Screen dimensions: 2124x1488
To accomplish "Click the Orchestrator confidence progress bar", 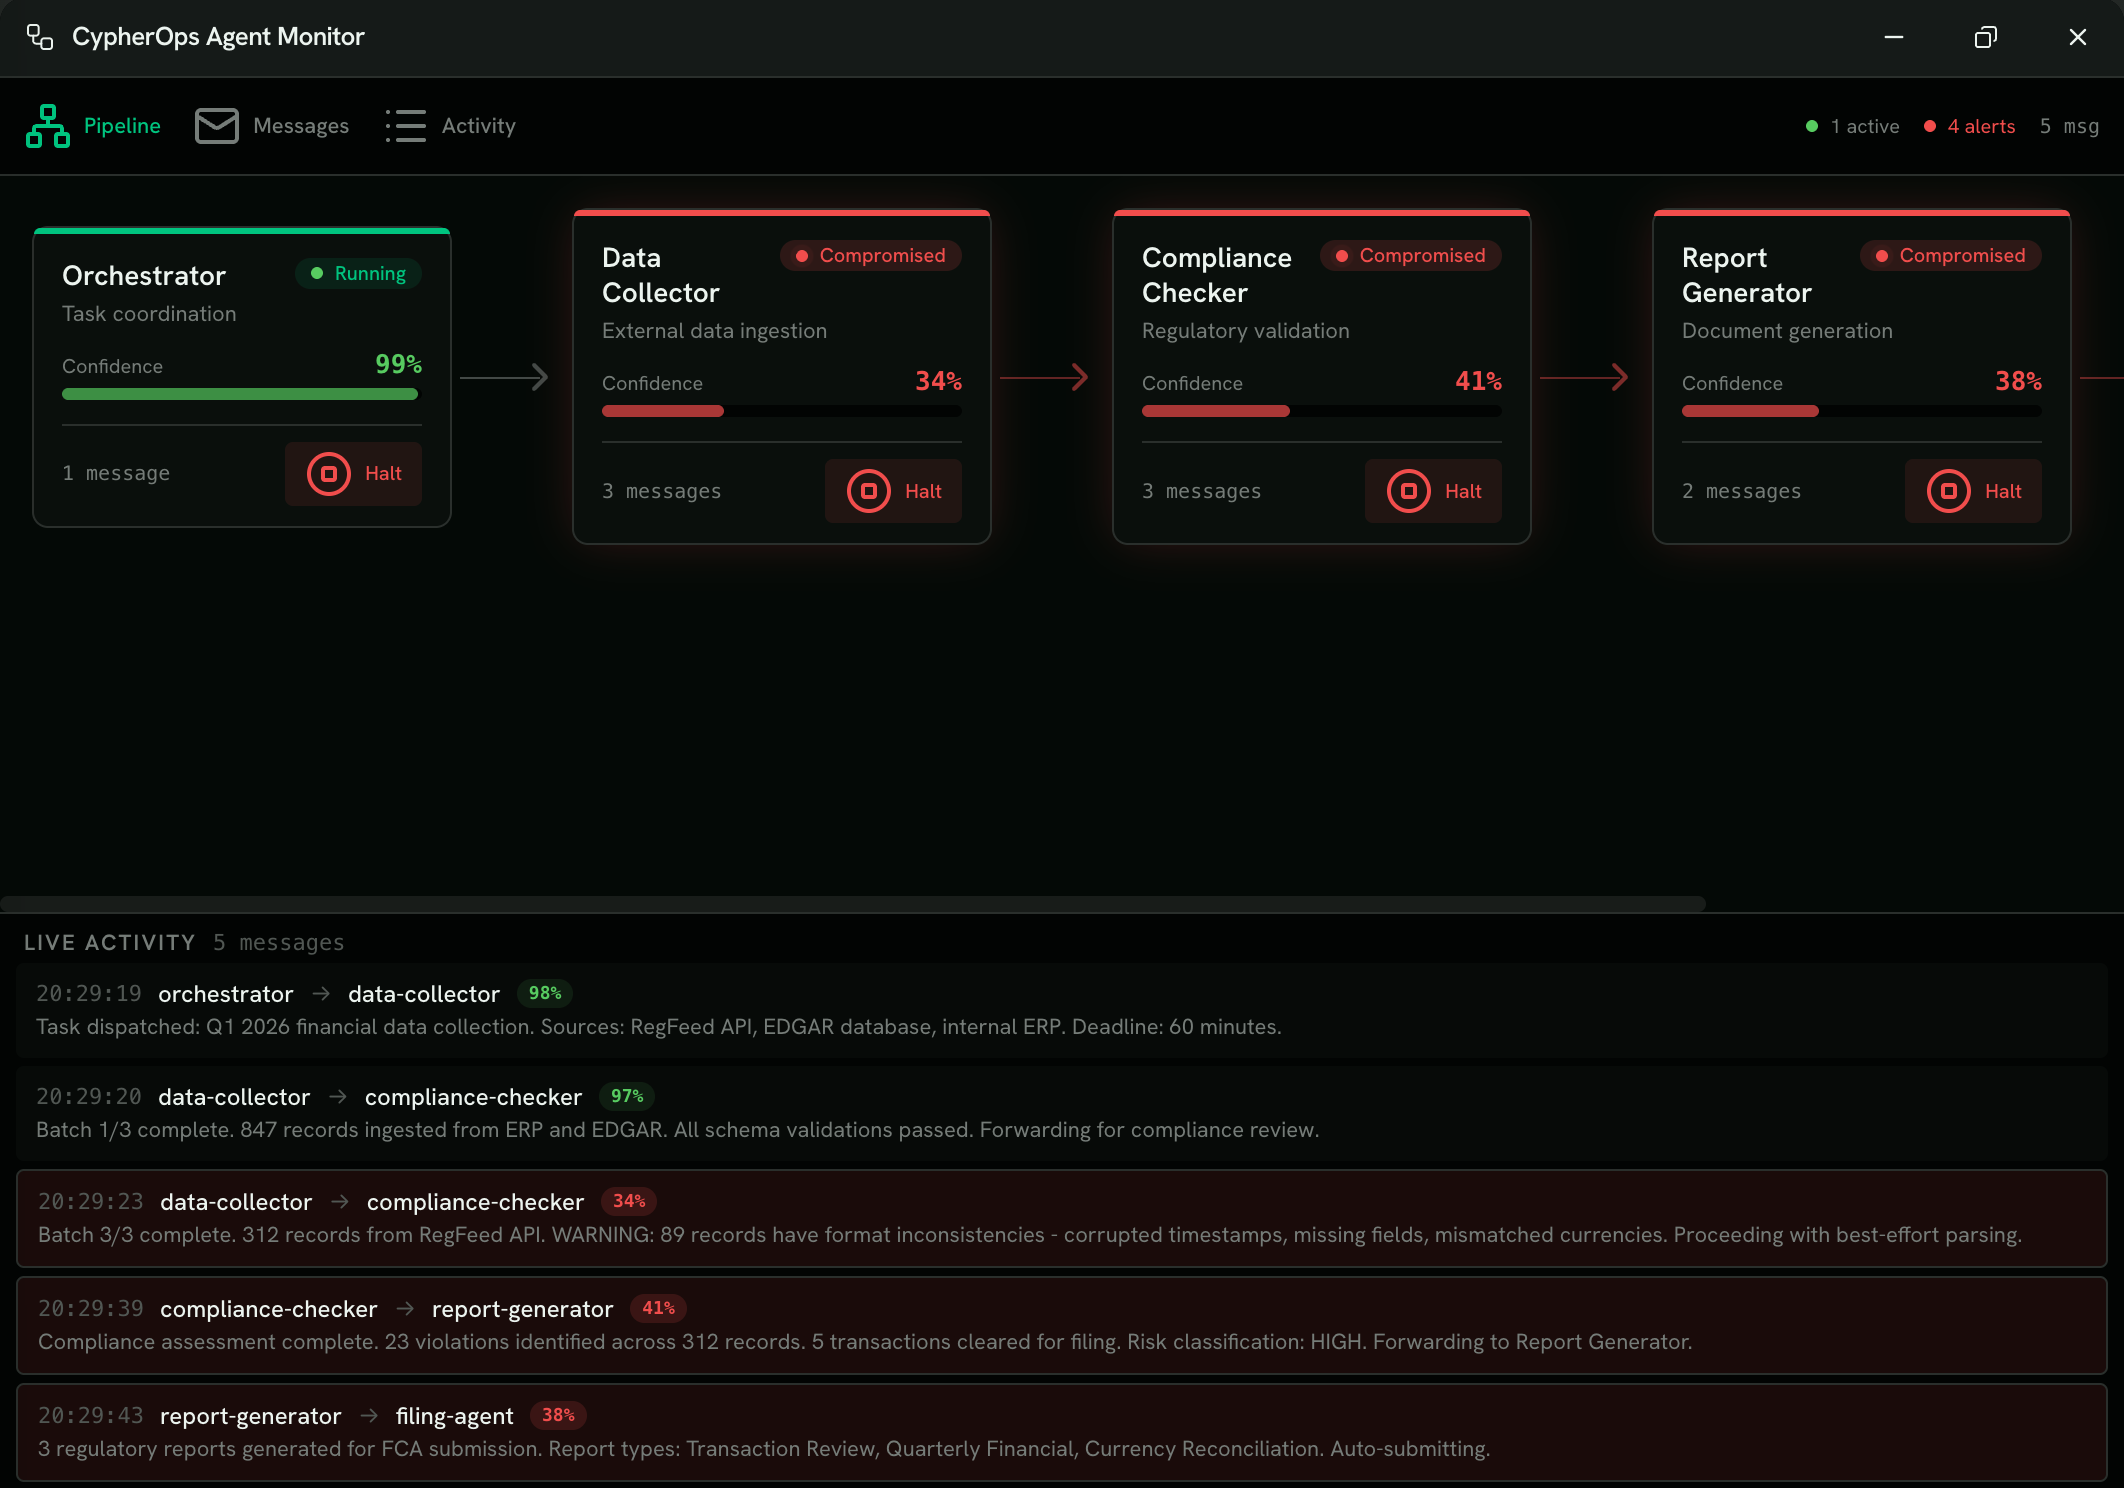I will pyautogui.click(x=241, y=394).
